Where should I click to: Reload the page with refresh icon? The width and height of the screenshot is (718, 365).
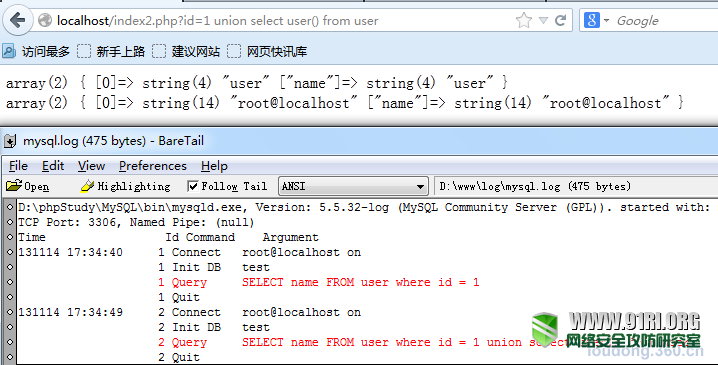(560, 20)
